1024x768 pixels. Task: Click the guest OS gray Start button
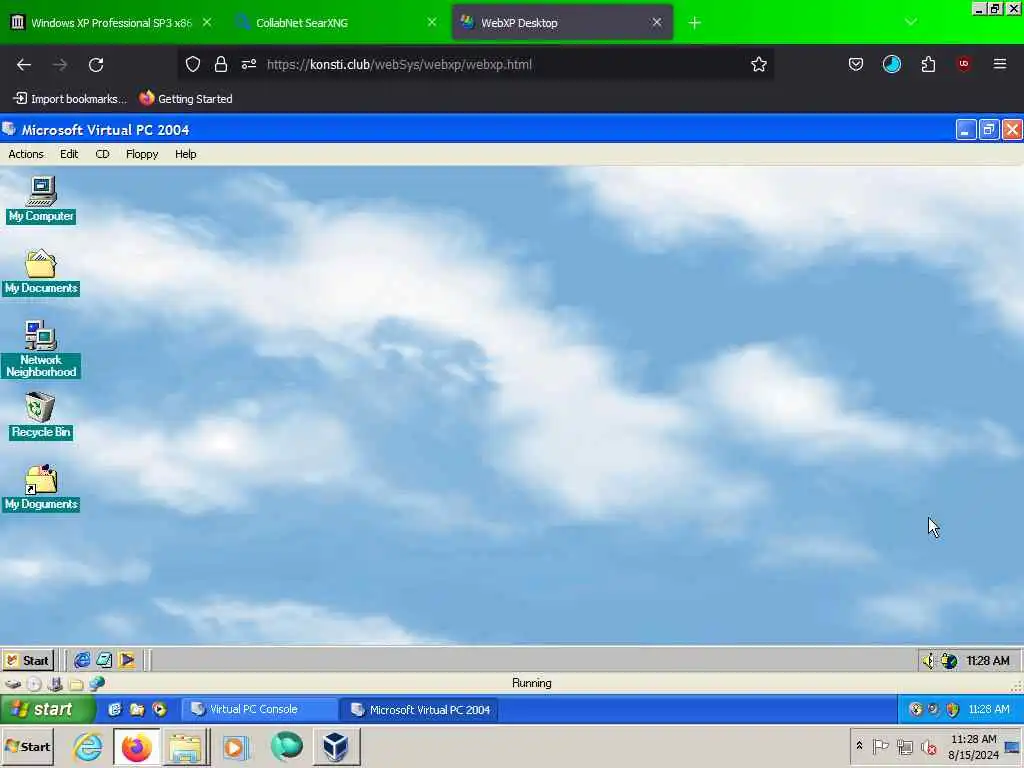(27, 660)
